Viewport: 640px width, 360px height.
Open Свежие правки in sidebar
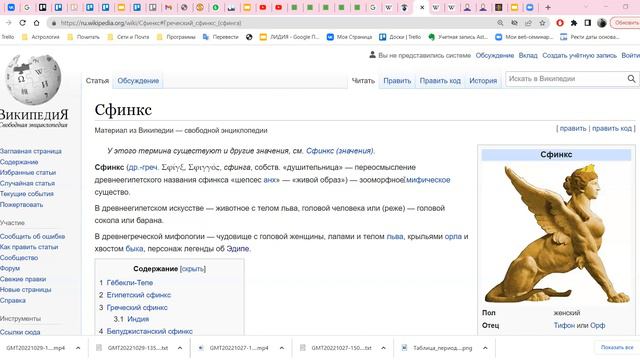point(23,279)
